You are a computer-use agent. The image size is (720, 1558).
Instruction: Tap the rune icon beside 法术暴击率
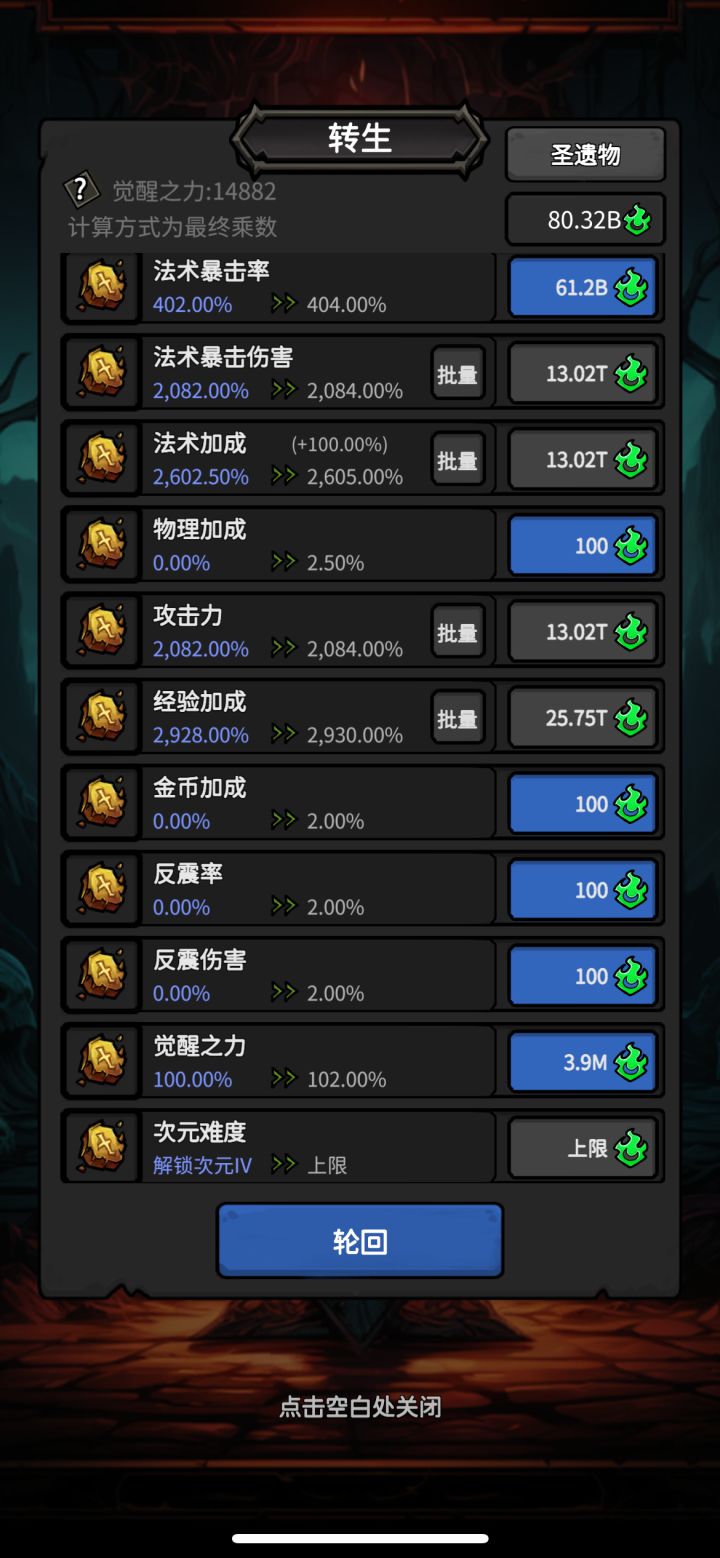coord(102,287)
